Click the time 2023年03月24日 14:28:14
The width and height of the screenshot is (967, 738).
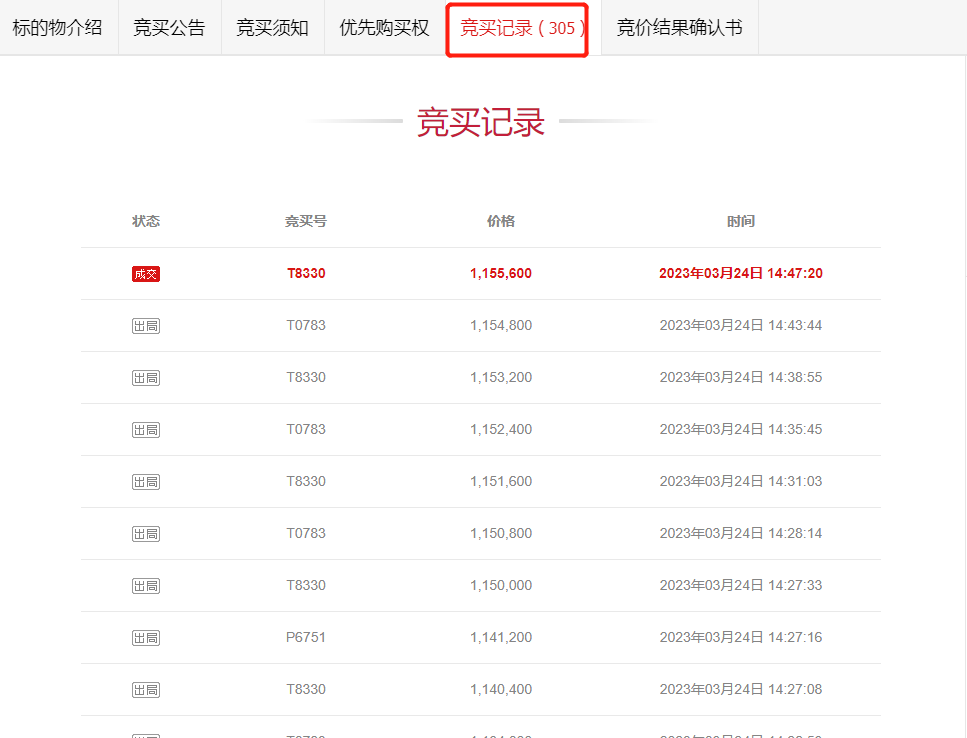tap(741, 533)
